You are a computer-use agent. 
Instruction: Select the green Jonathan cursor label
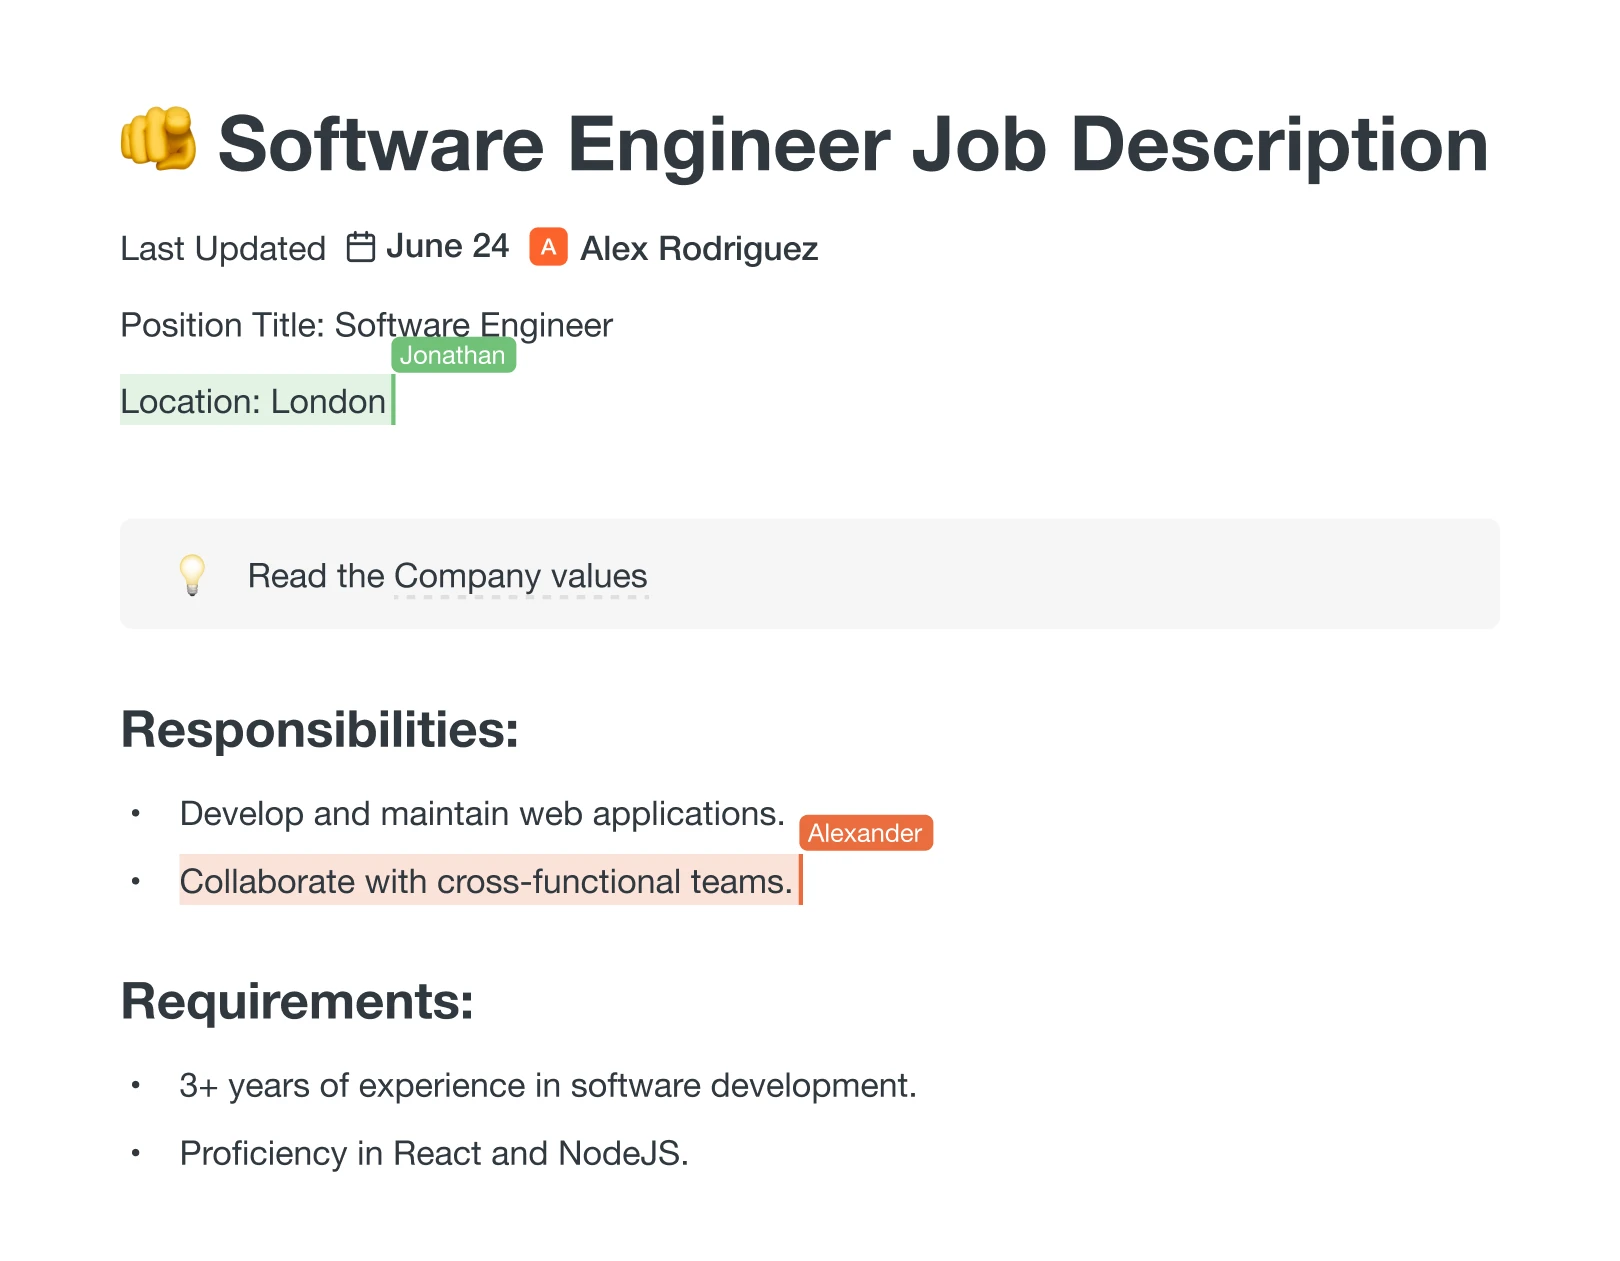[453, 355]
